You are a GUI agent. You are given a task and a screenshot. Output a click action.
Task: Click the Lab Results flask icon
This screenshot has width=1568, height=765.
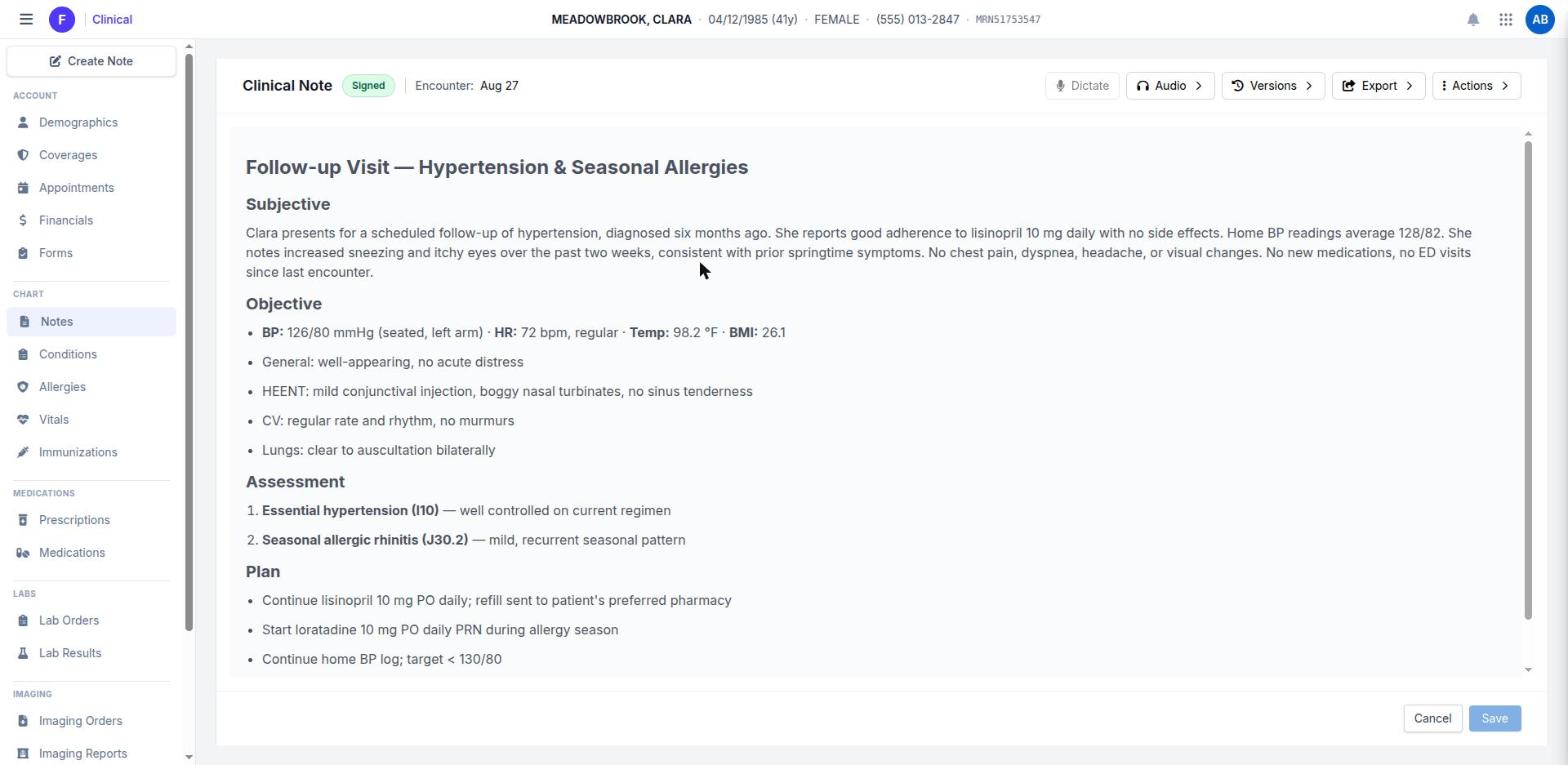pyautogui.click(x=23, y=654)
